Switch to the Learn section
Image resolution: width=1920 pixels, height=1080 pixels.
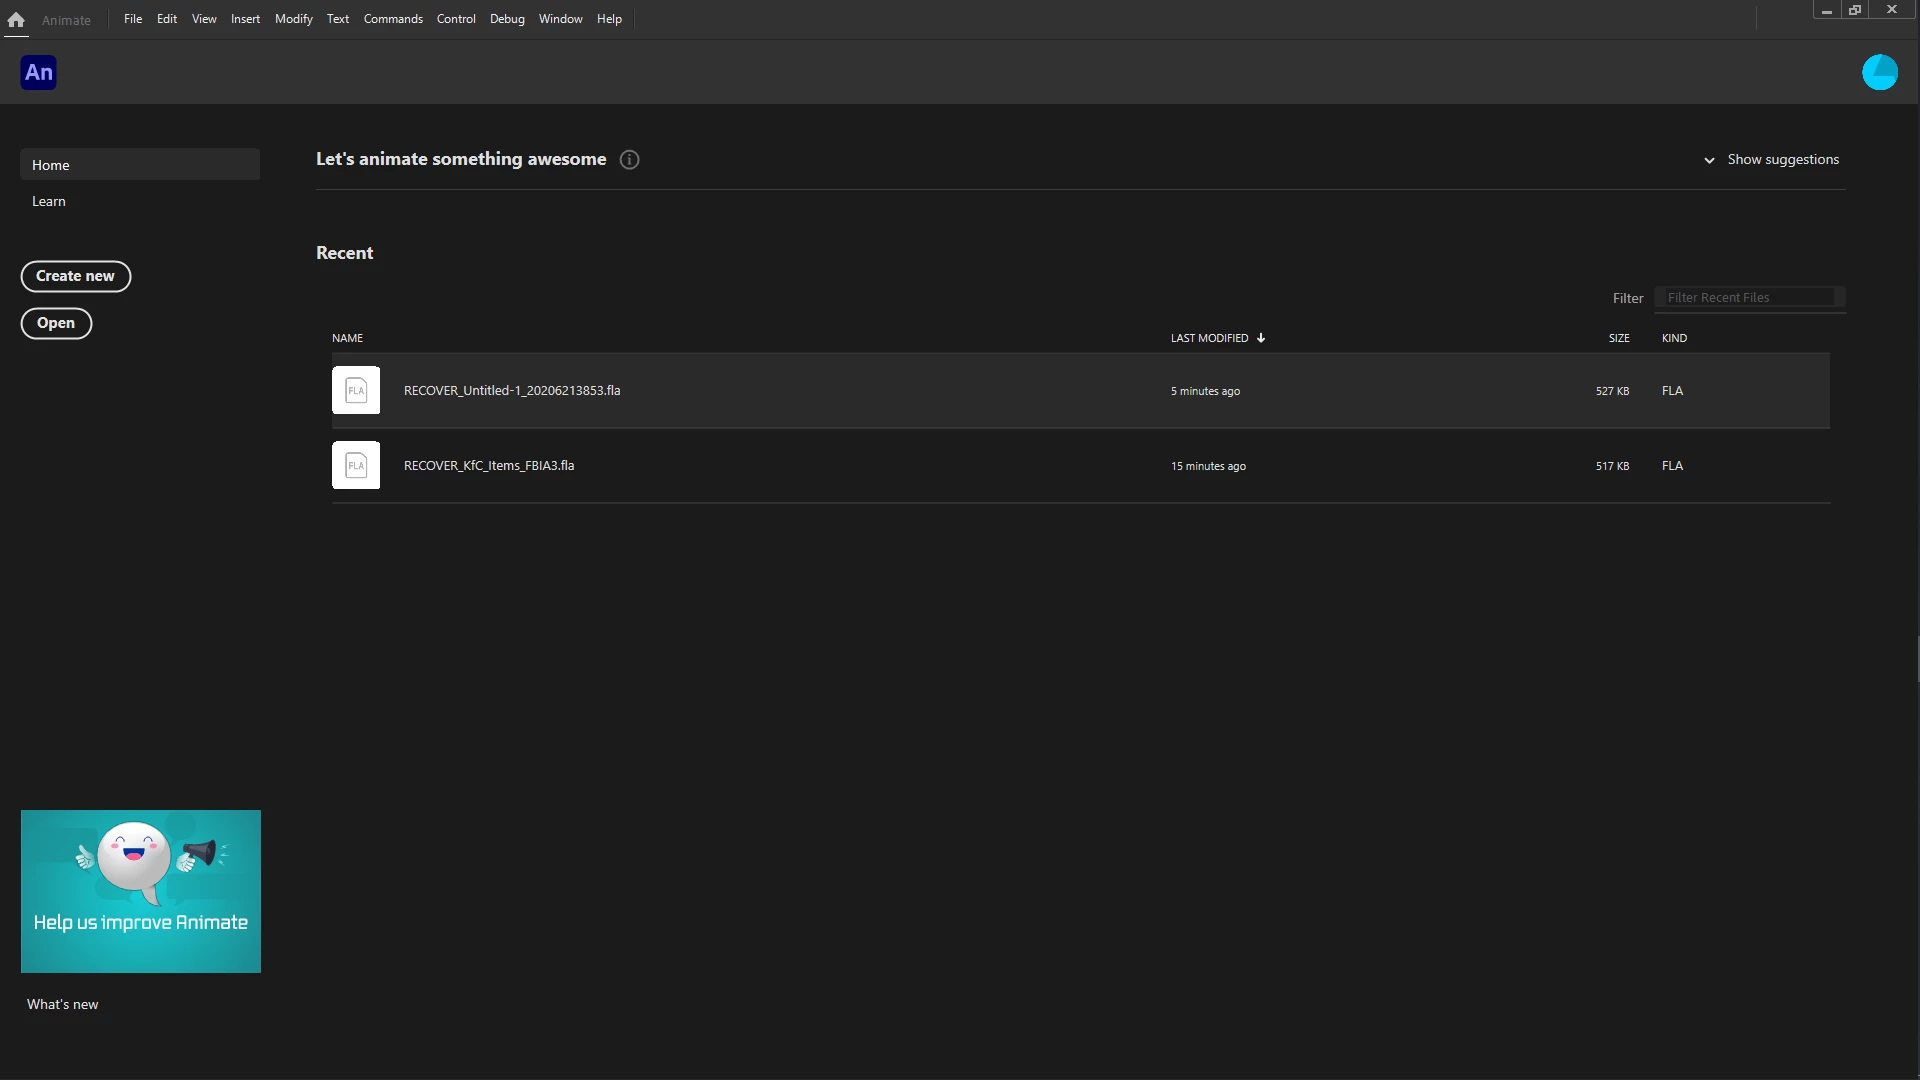coord(49,201)
